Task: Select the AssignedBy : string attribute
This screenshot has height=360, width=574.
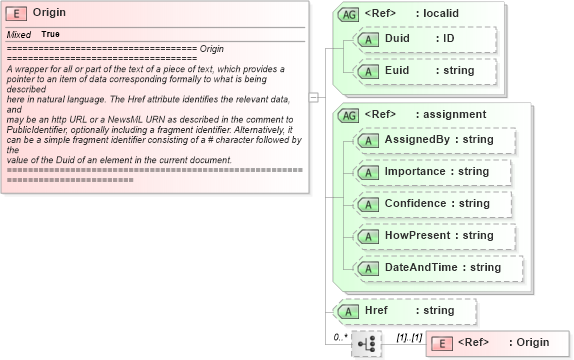Action: pyautogui.click(x=435, y=141)
